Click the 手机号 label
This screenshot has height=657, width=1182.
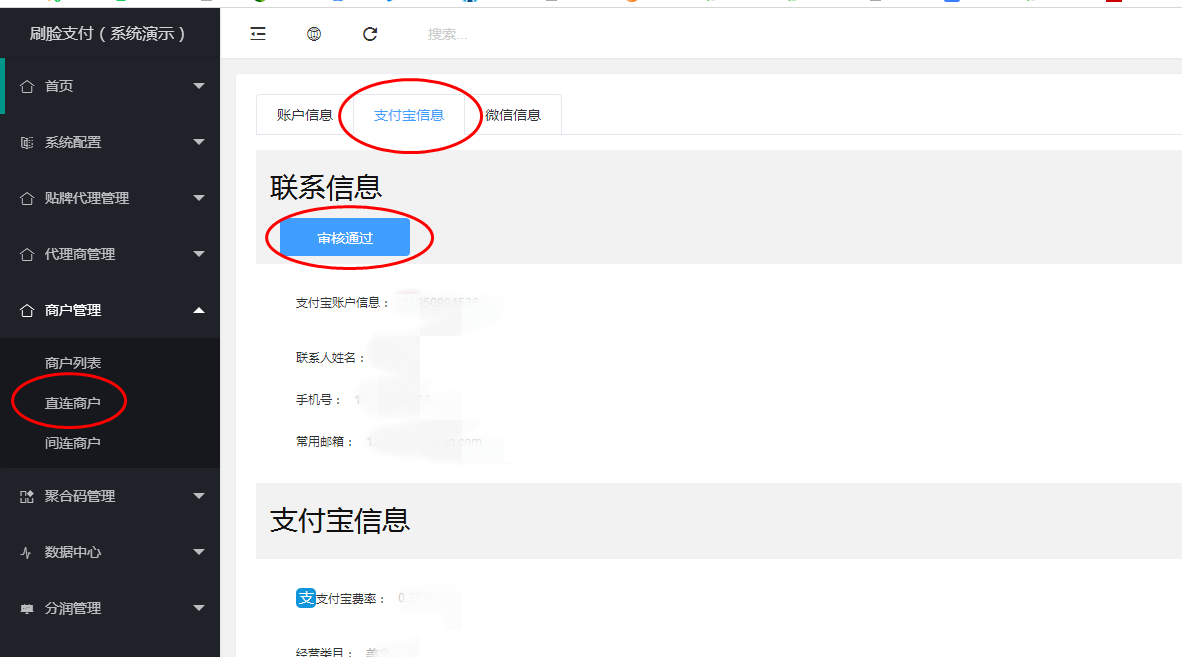point(318,400)
